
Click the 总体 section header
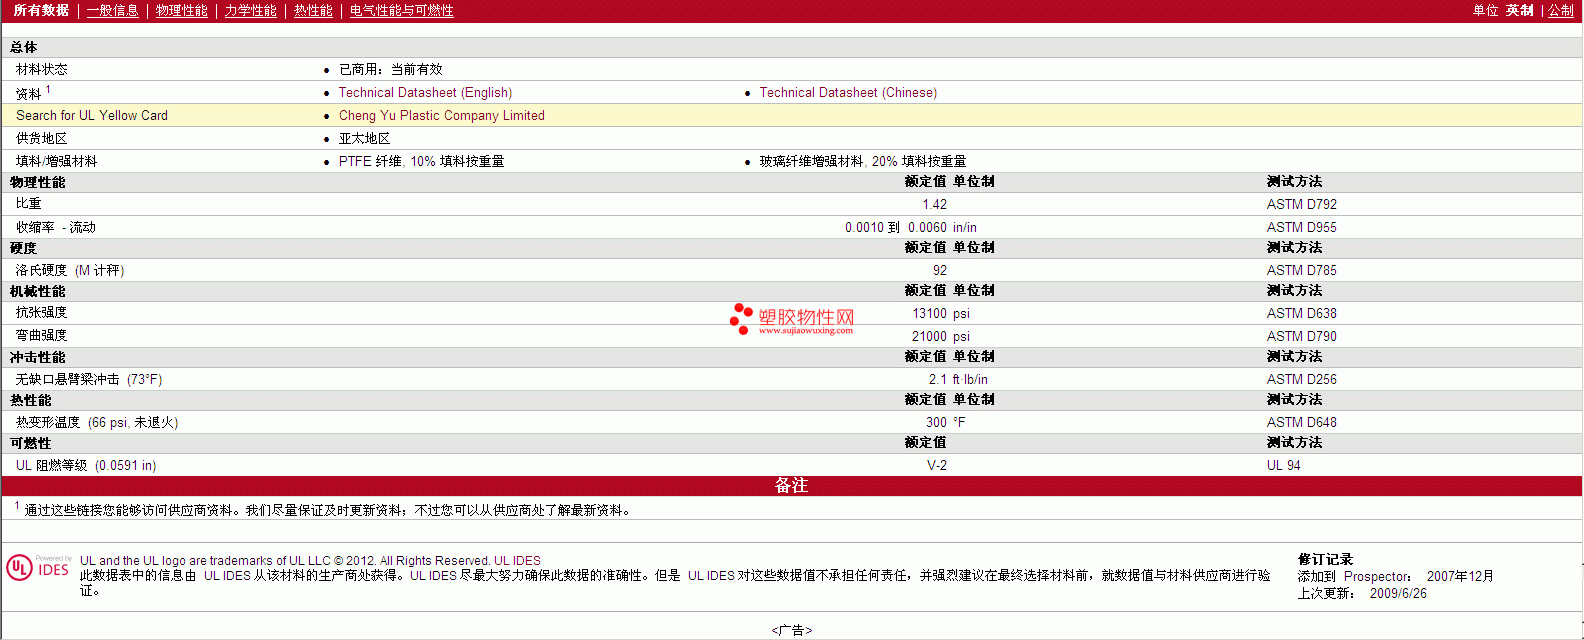pos(24,47)
